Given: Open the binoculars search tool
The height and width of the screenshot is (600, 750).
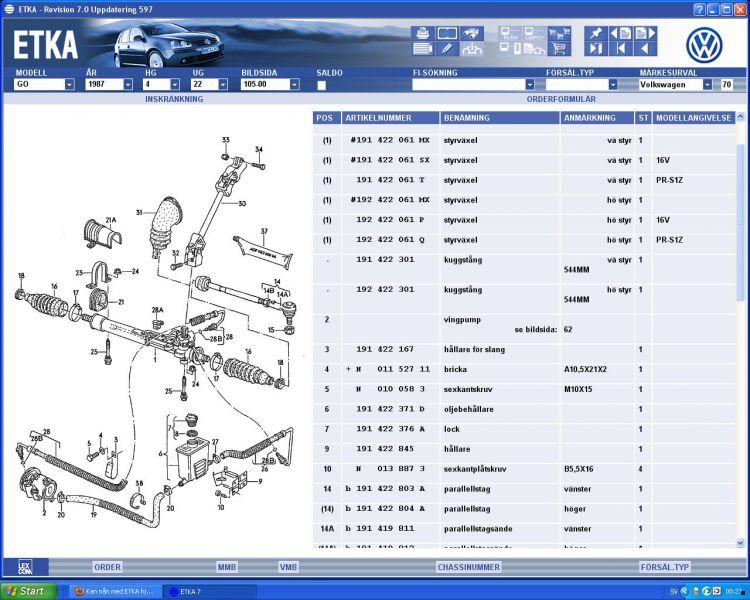Looking at the screenshot, I should [471, 33].
